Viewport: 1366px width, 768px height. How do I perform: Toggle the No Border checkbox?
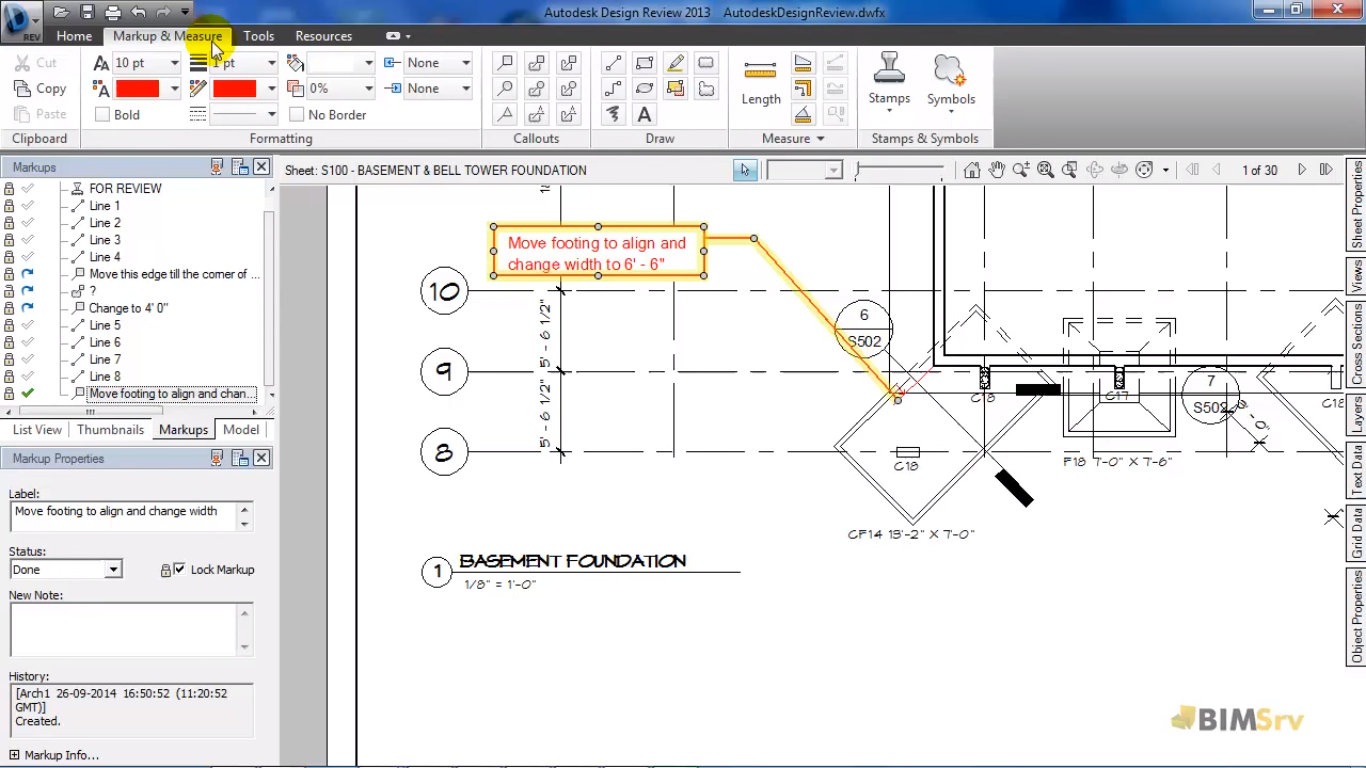pos(297,115)
